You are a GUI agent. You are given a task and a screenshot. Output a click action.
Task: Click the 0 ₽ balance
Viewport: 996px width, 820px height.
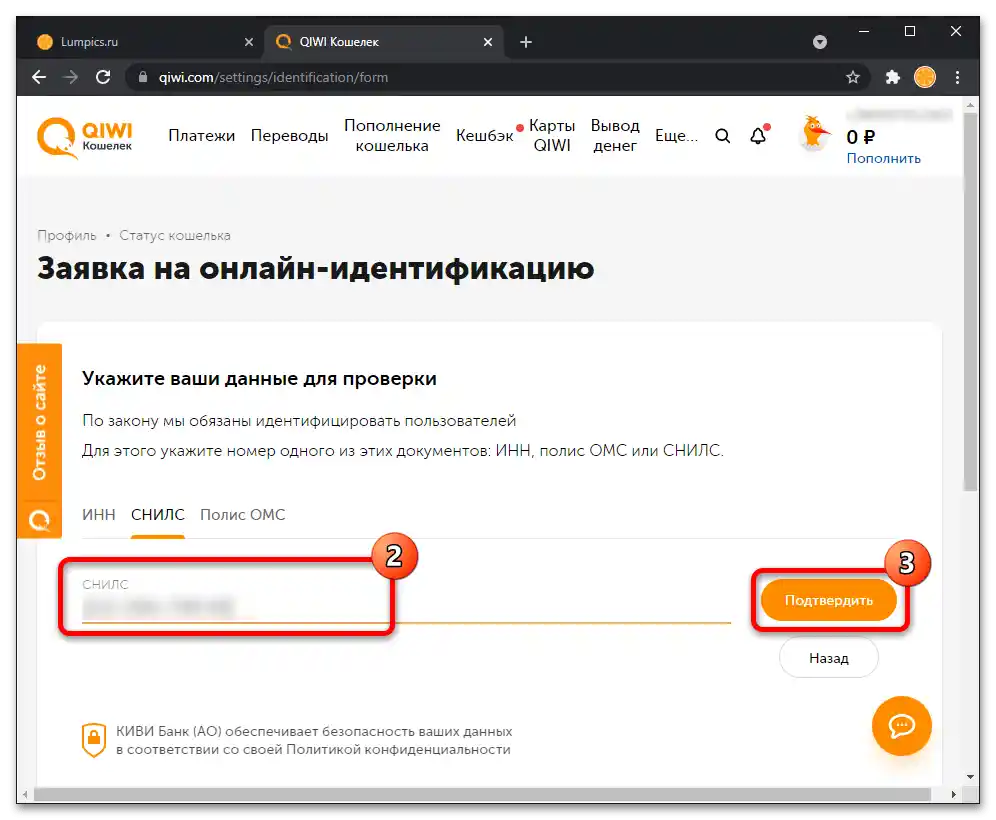tap(861, 137)
